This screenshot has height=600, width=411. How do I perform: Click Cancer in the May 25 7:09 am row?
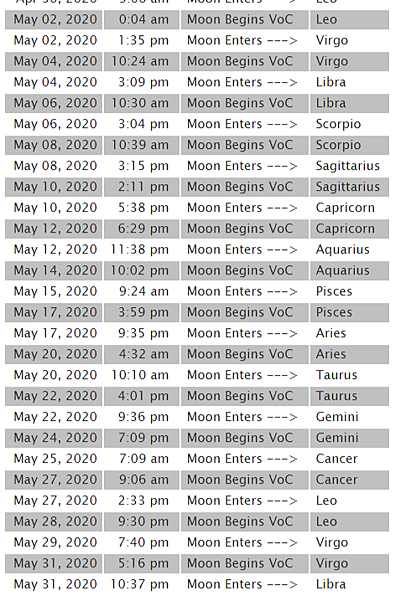[x=336, y=459]
